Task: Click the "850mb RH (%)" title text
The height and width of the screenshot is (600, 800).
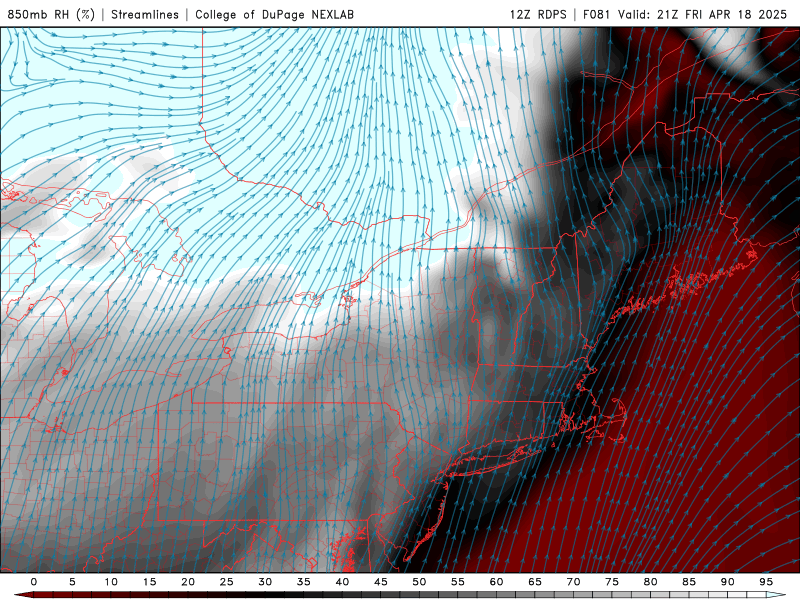Action: [x=51, y=14]
